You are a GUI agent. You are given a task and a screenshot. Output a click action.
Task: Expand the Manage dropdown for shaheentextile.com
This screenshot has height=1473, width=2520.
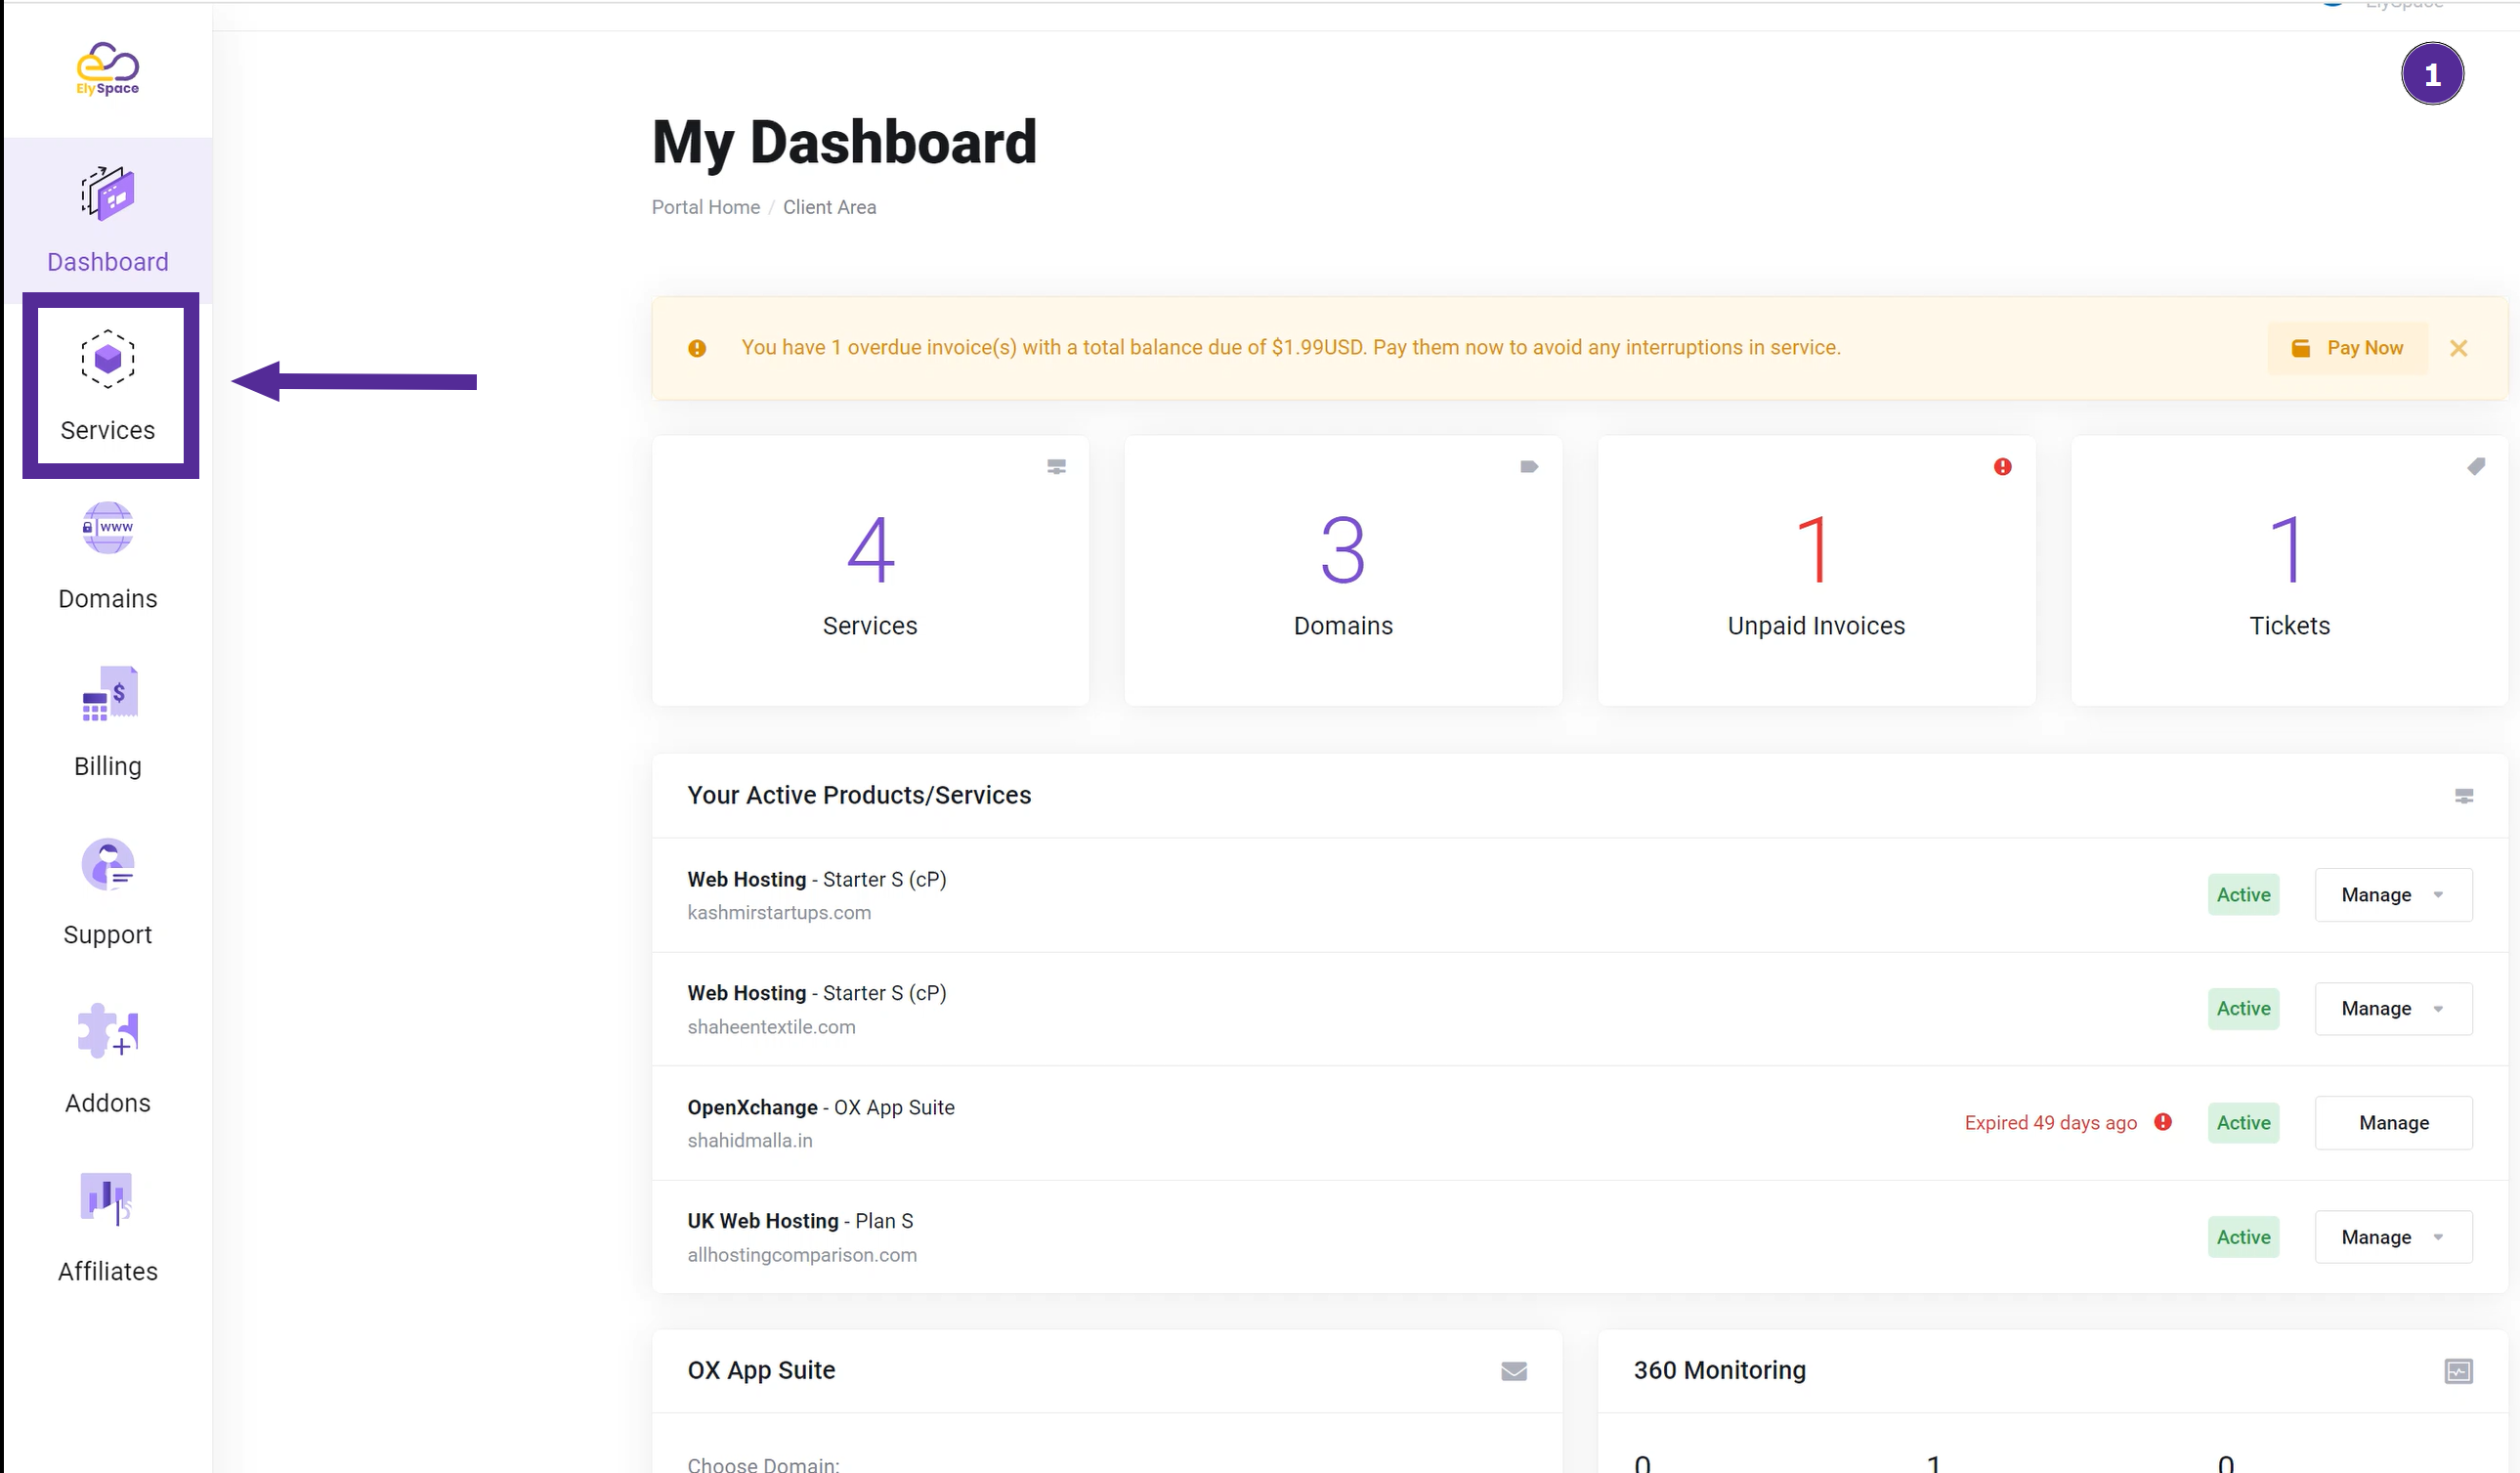click(2438, 1009)
